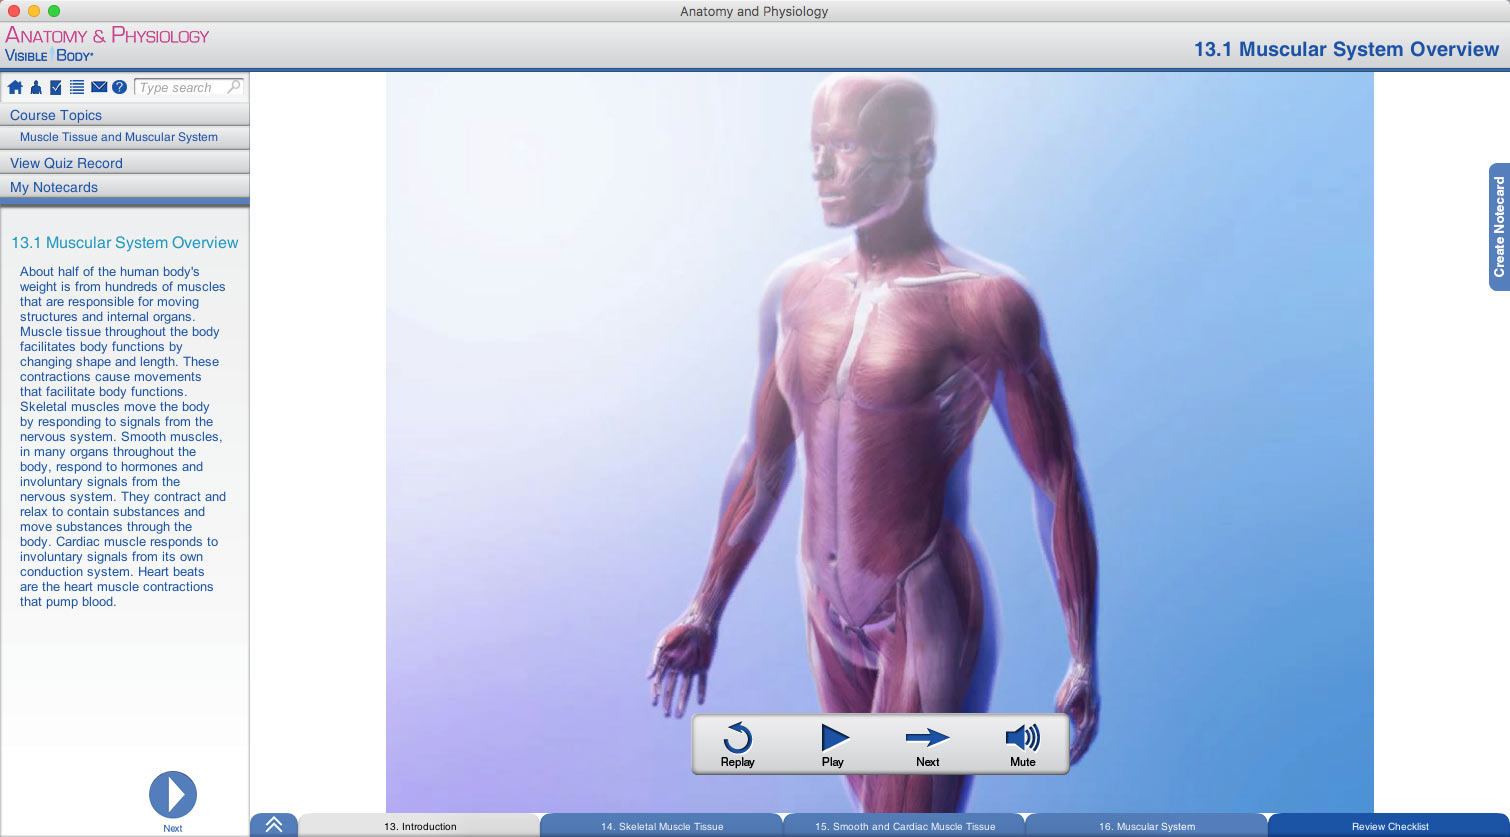Screen dimensions: 1510x837
Task: Open My Notecards section
Action: coord(124,187)
